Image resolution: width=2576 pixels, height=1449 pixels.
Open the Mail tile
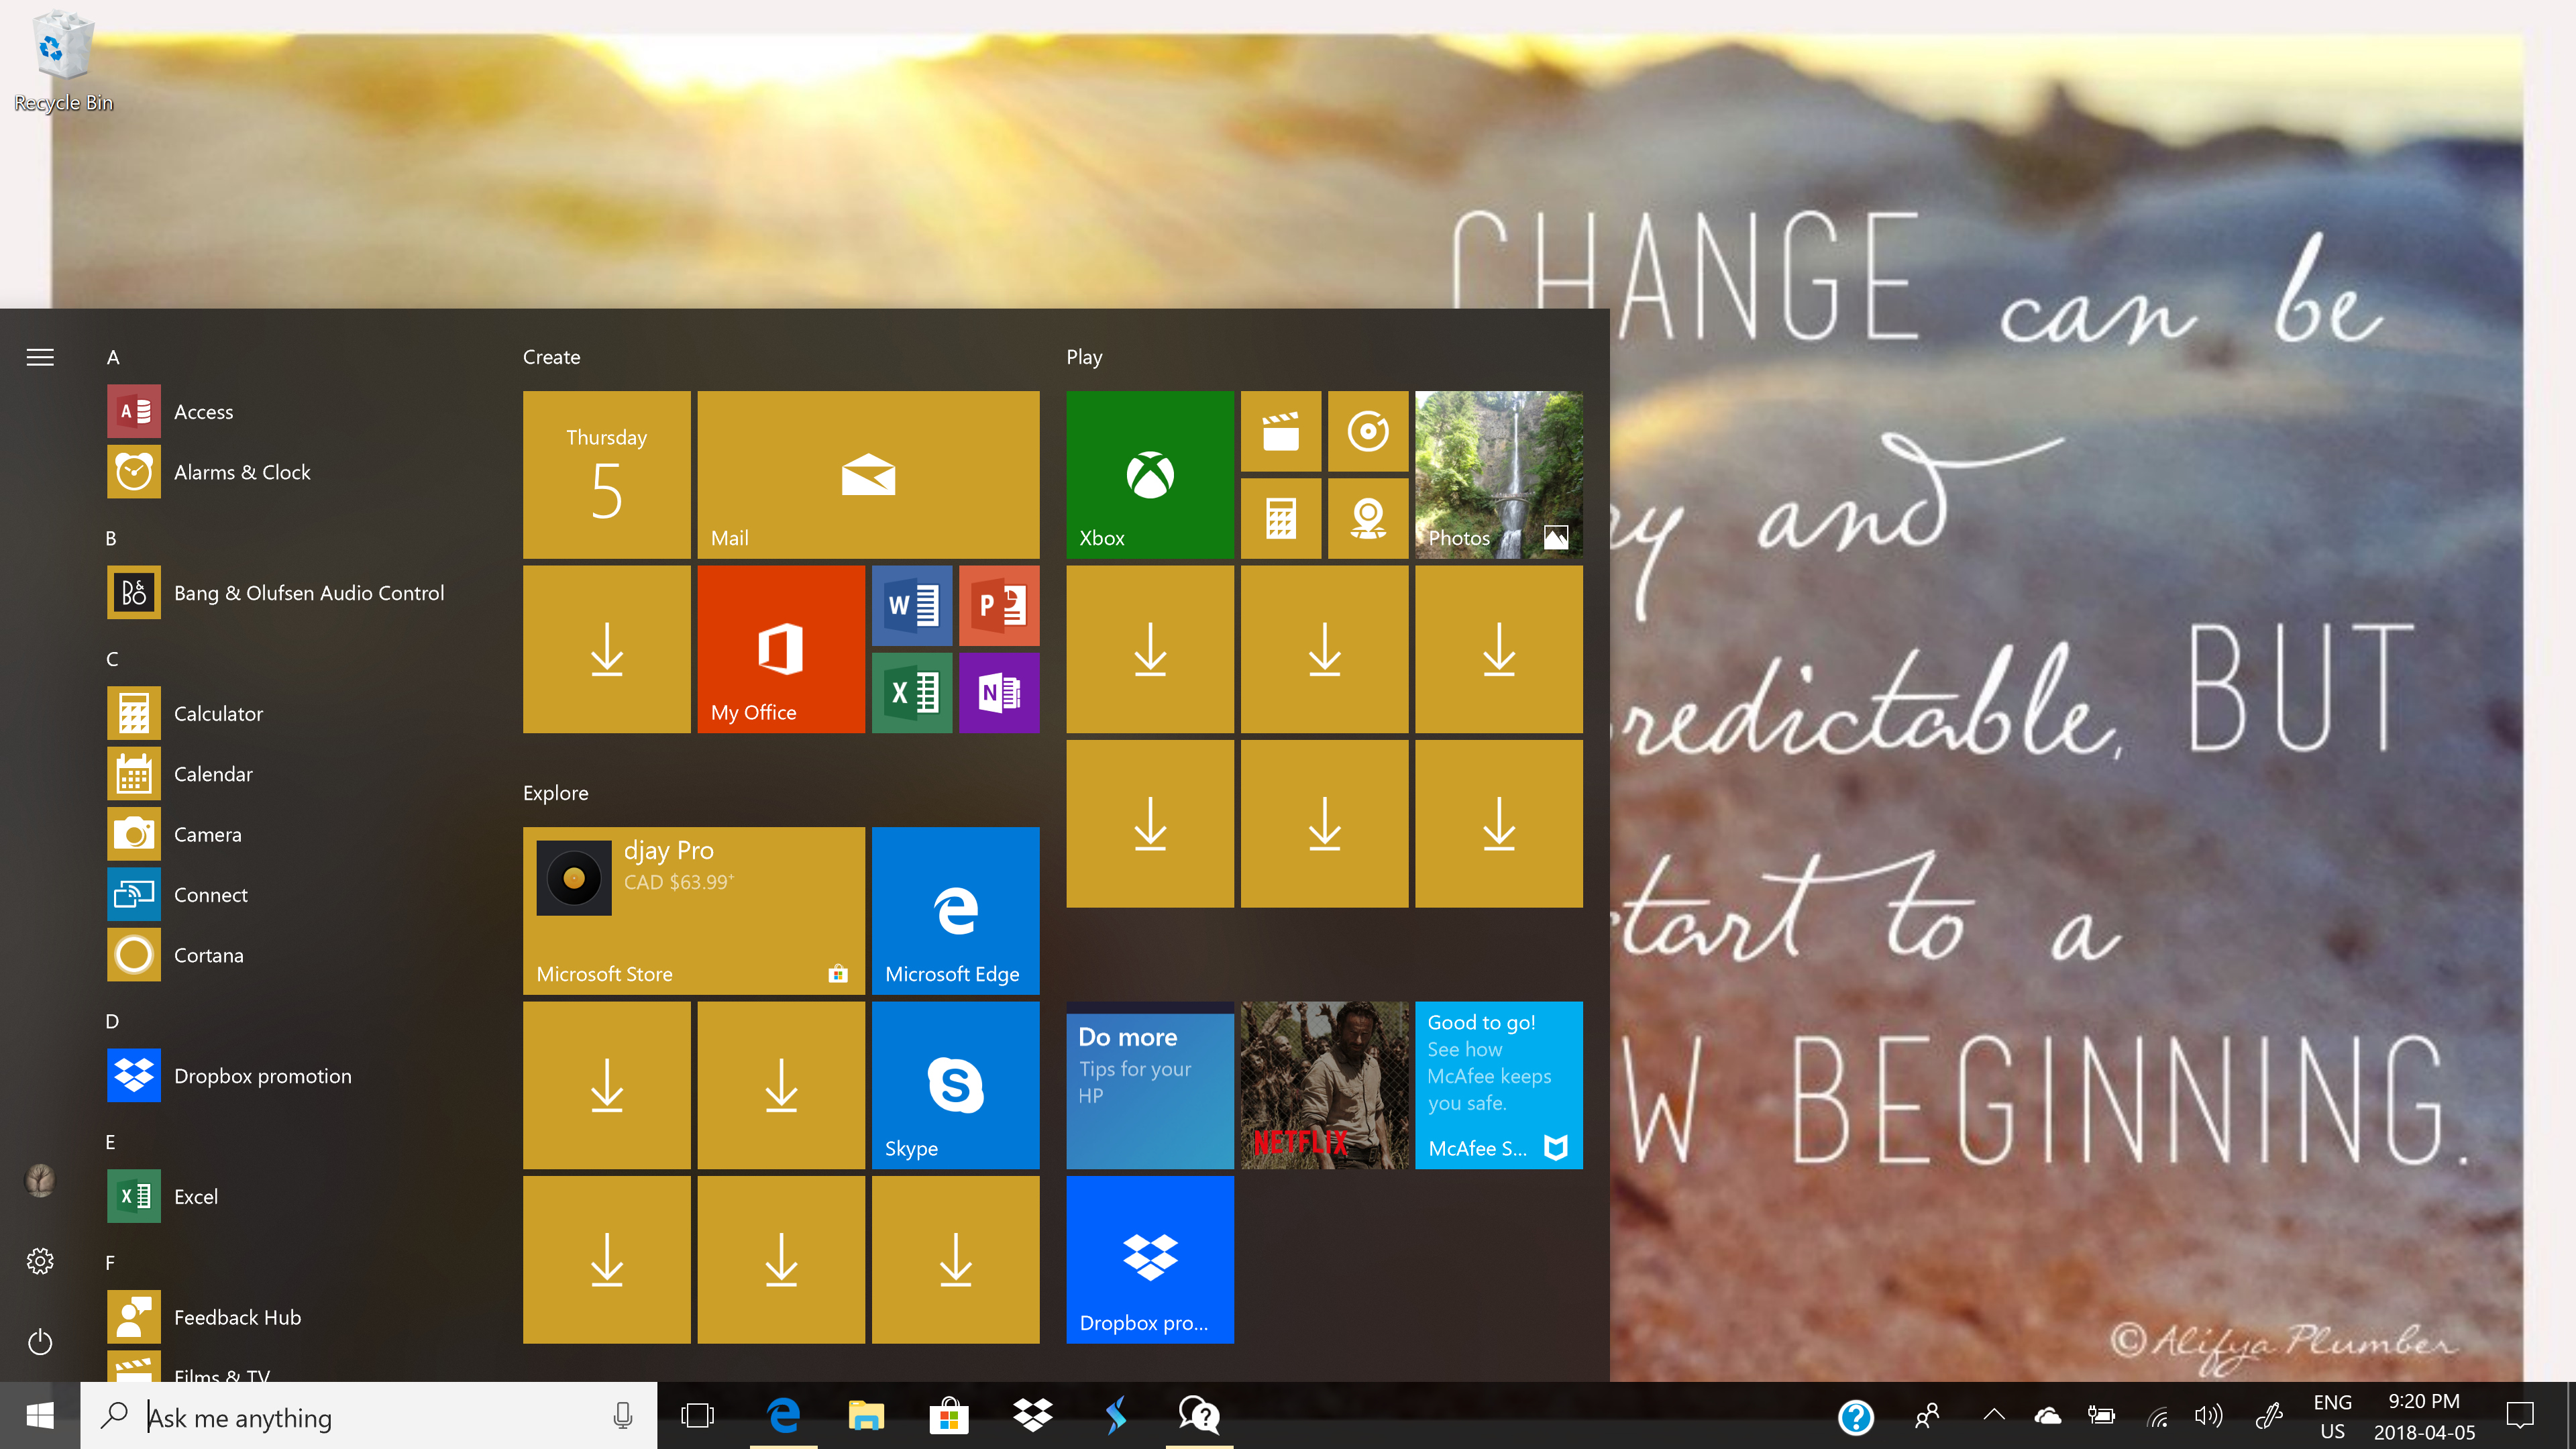[868, 475]
